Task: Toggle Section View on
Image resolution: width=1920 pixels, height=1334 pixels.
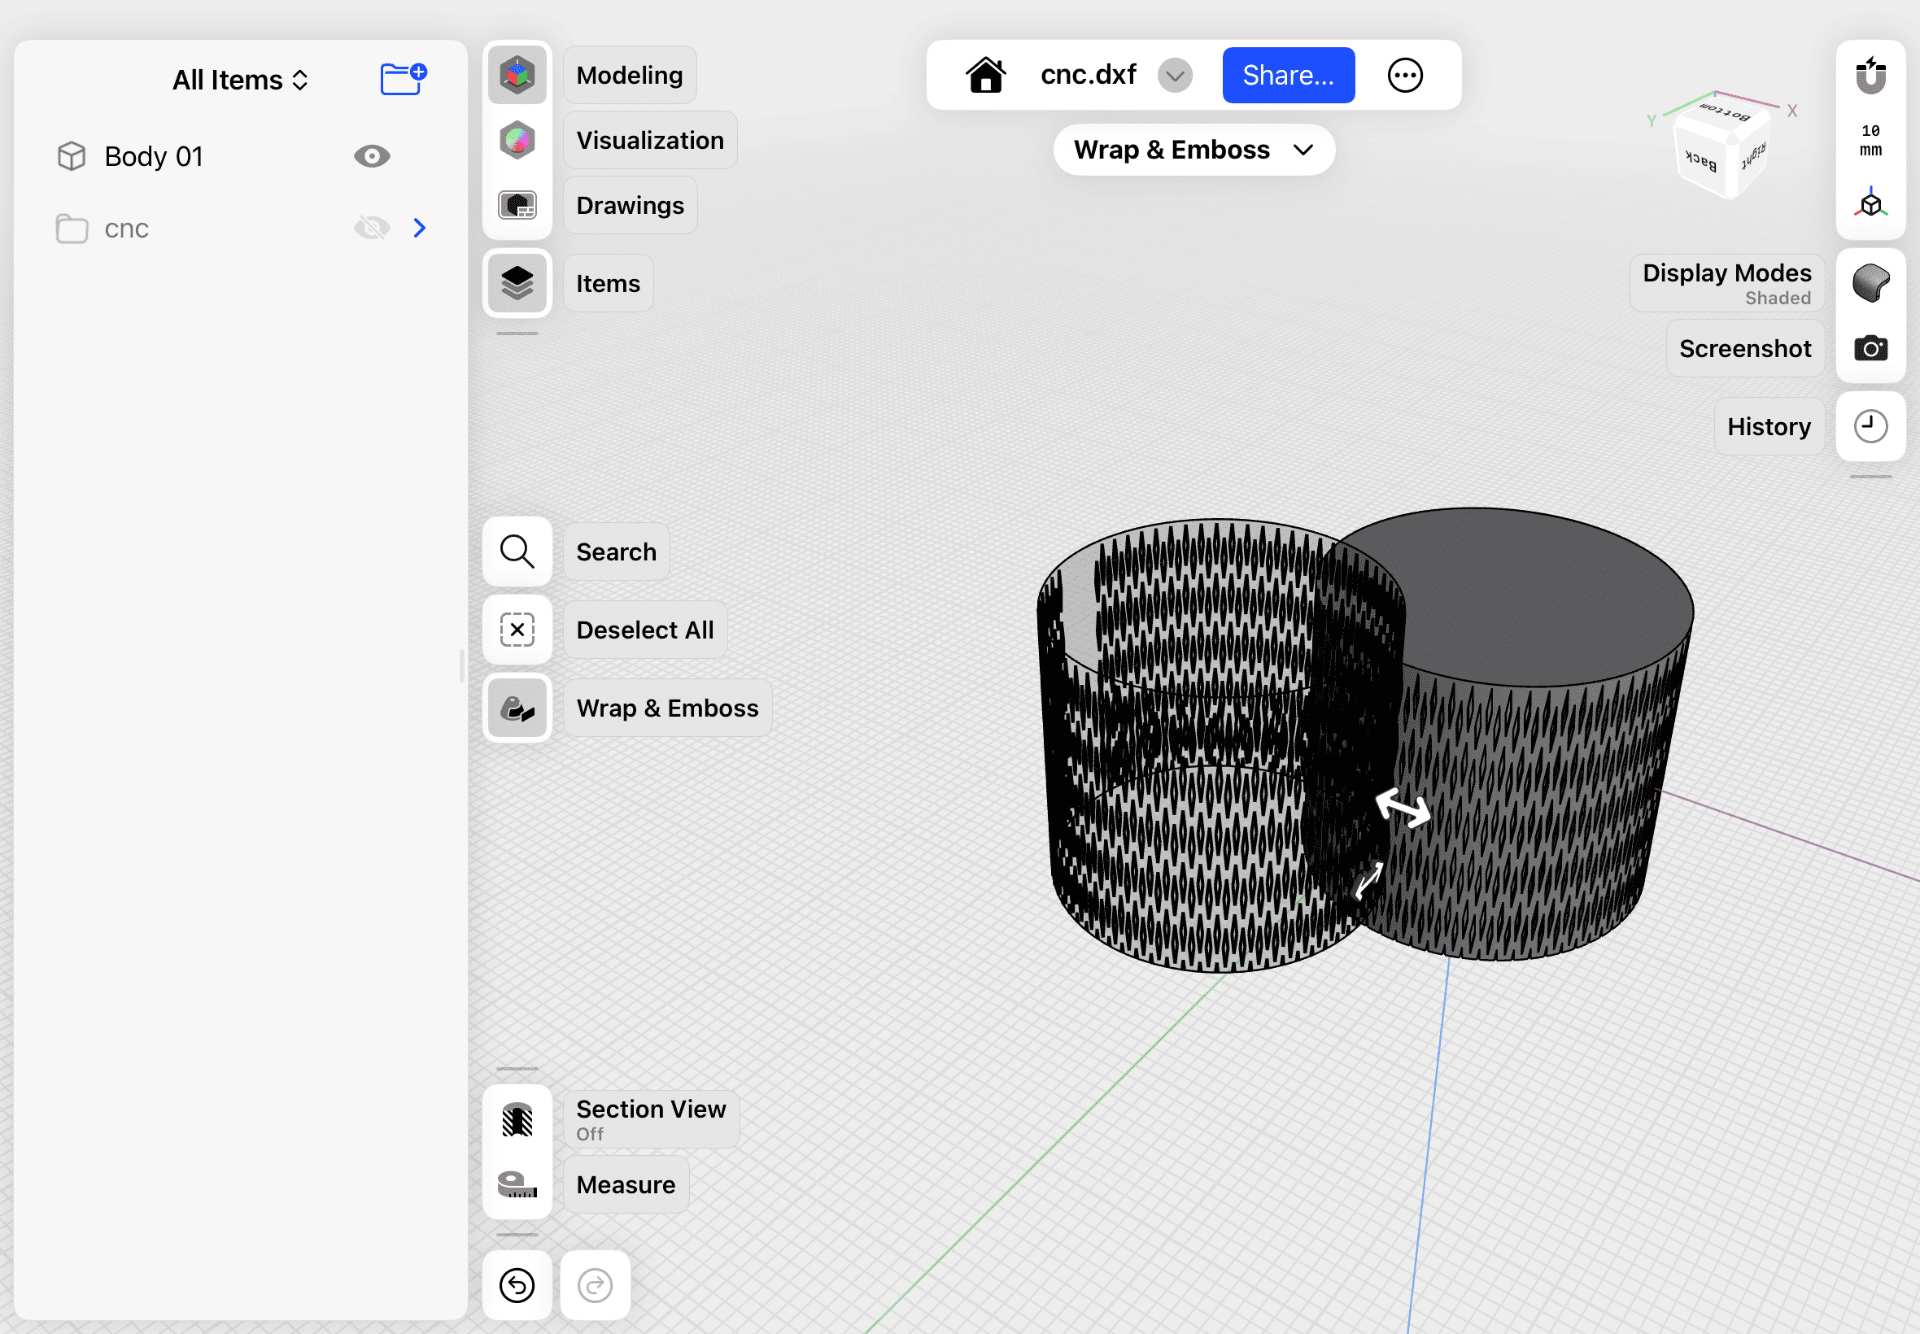Action: point(517,1120)
